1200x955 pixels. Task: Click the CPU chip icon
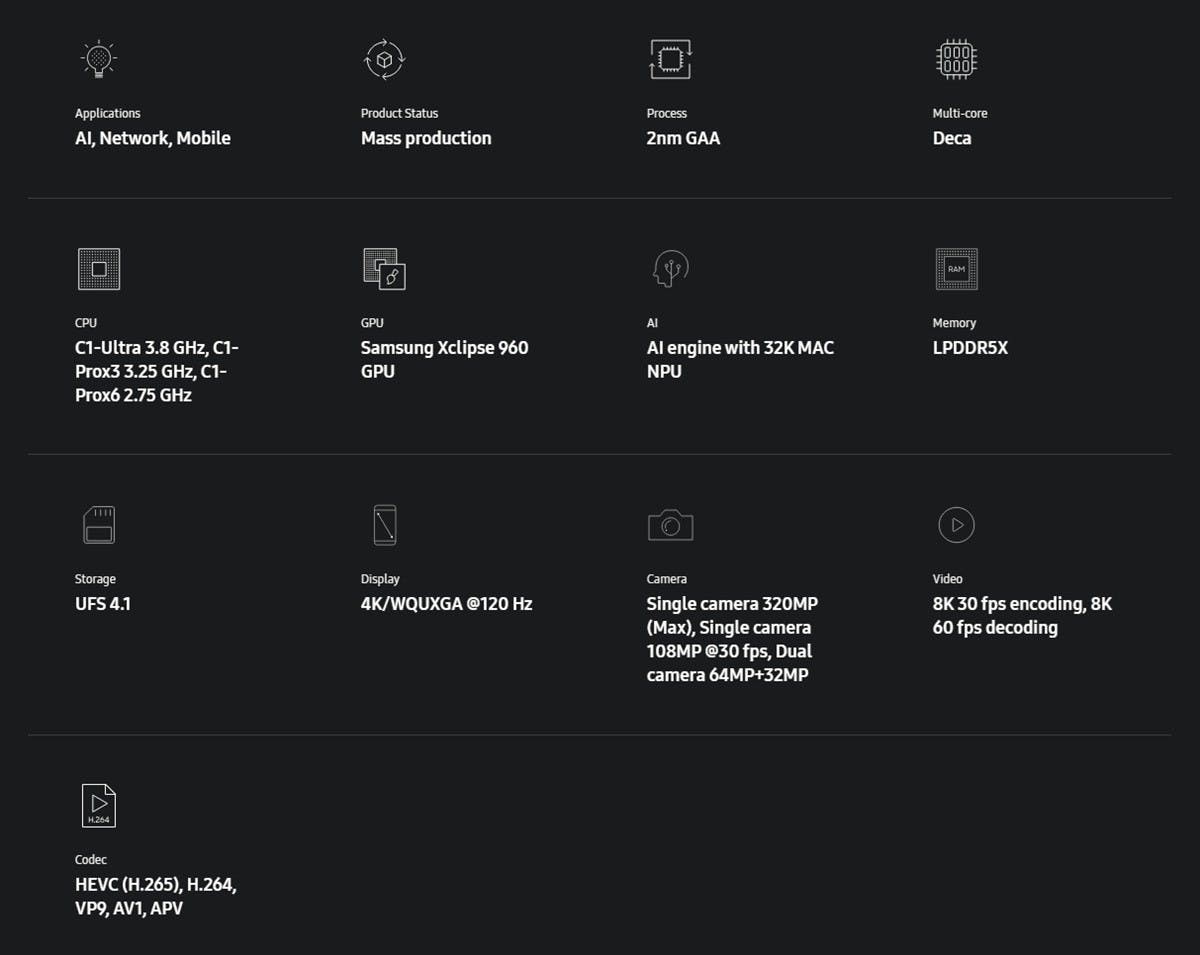[x=98, y=269]
